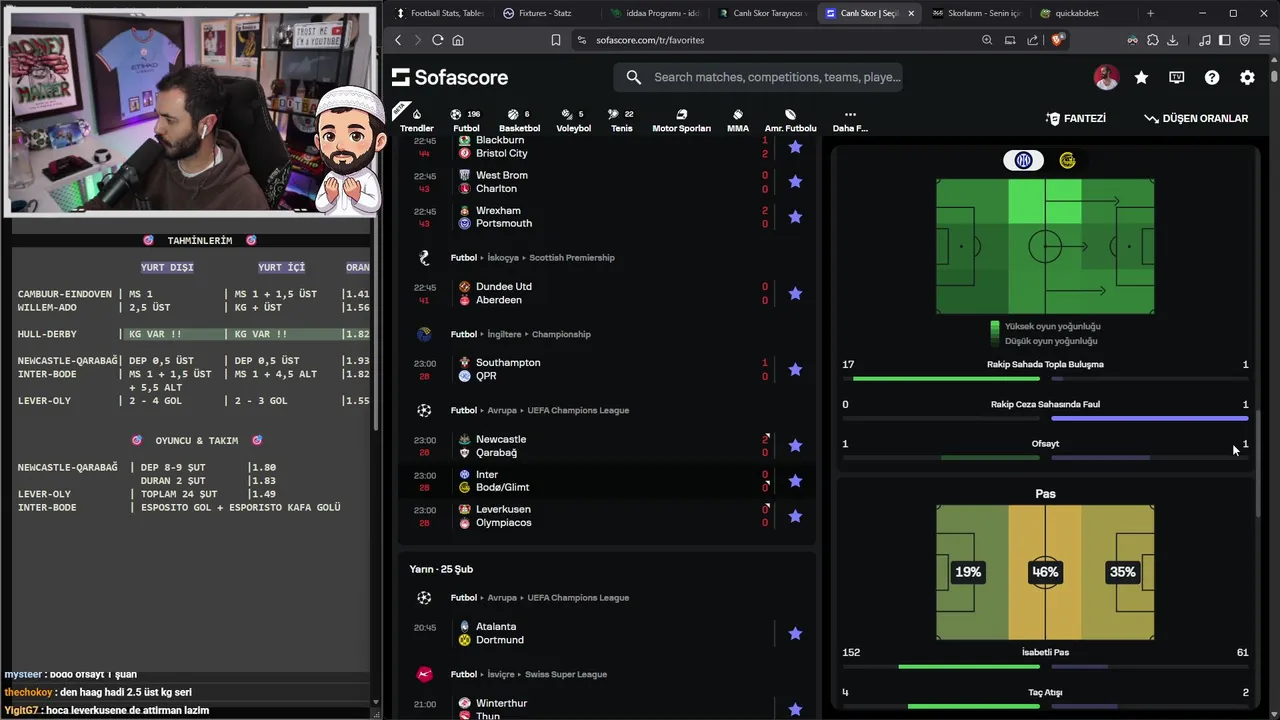Open the zoom control in the address bar
This screenshot has width=1280, height=720.
[987, 40]
